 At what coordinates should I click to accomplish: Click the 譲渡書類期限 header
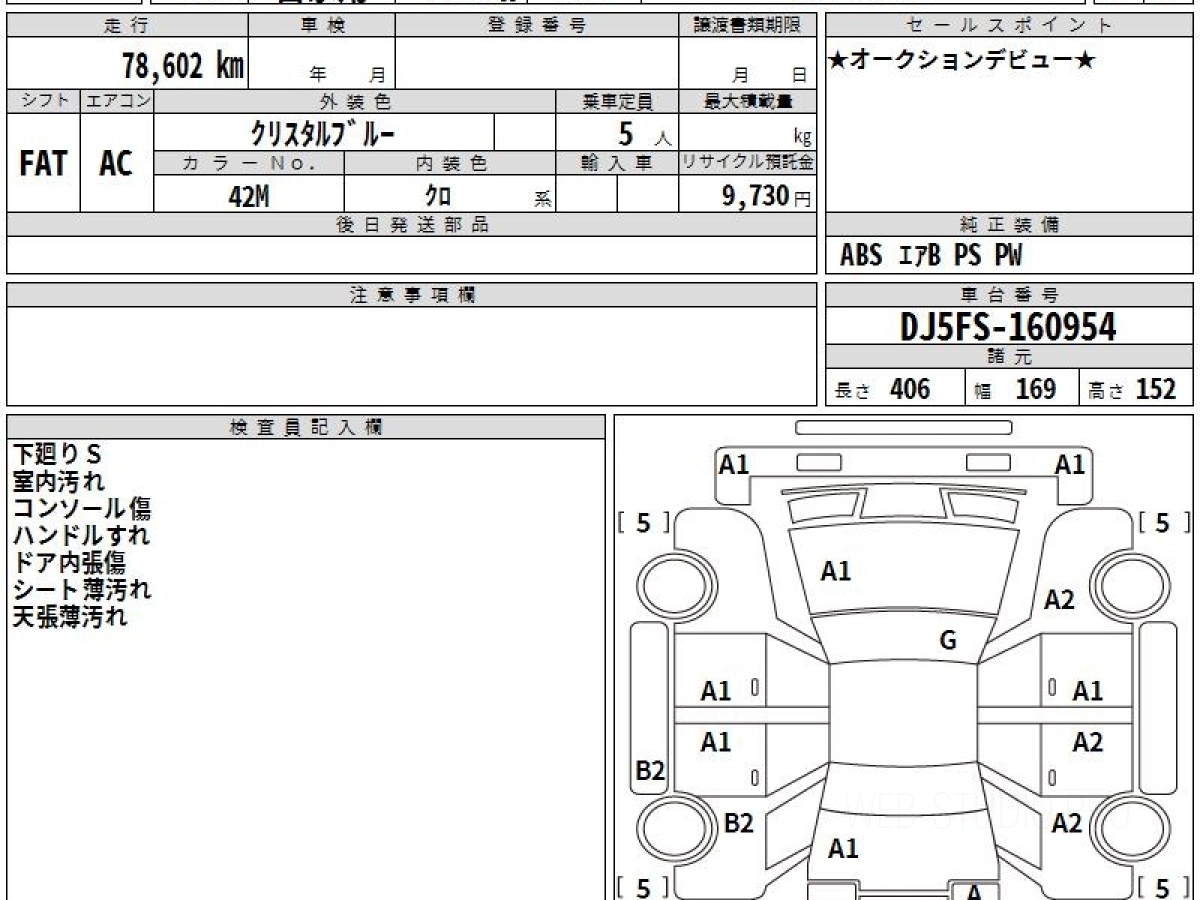pos(747,26)
